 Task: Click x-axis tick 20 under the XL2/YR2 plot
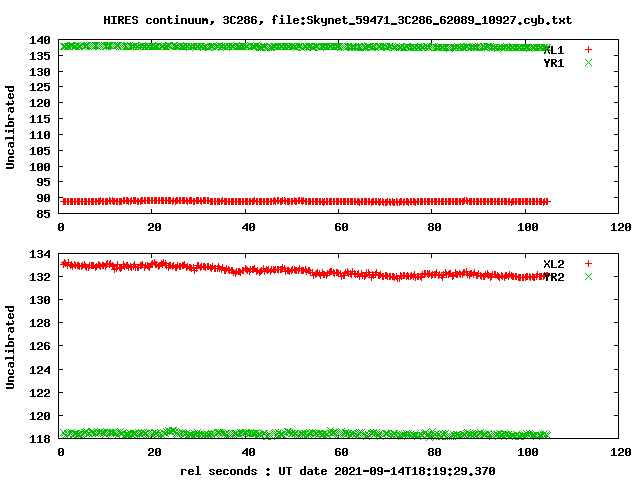(x=155, y=452)
